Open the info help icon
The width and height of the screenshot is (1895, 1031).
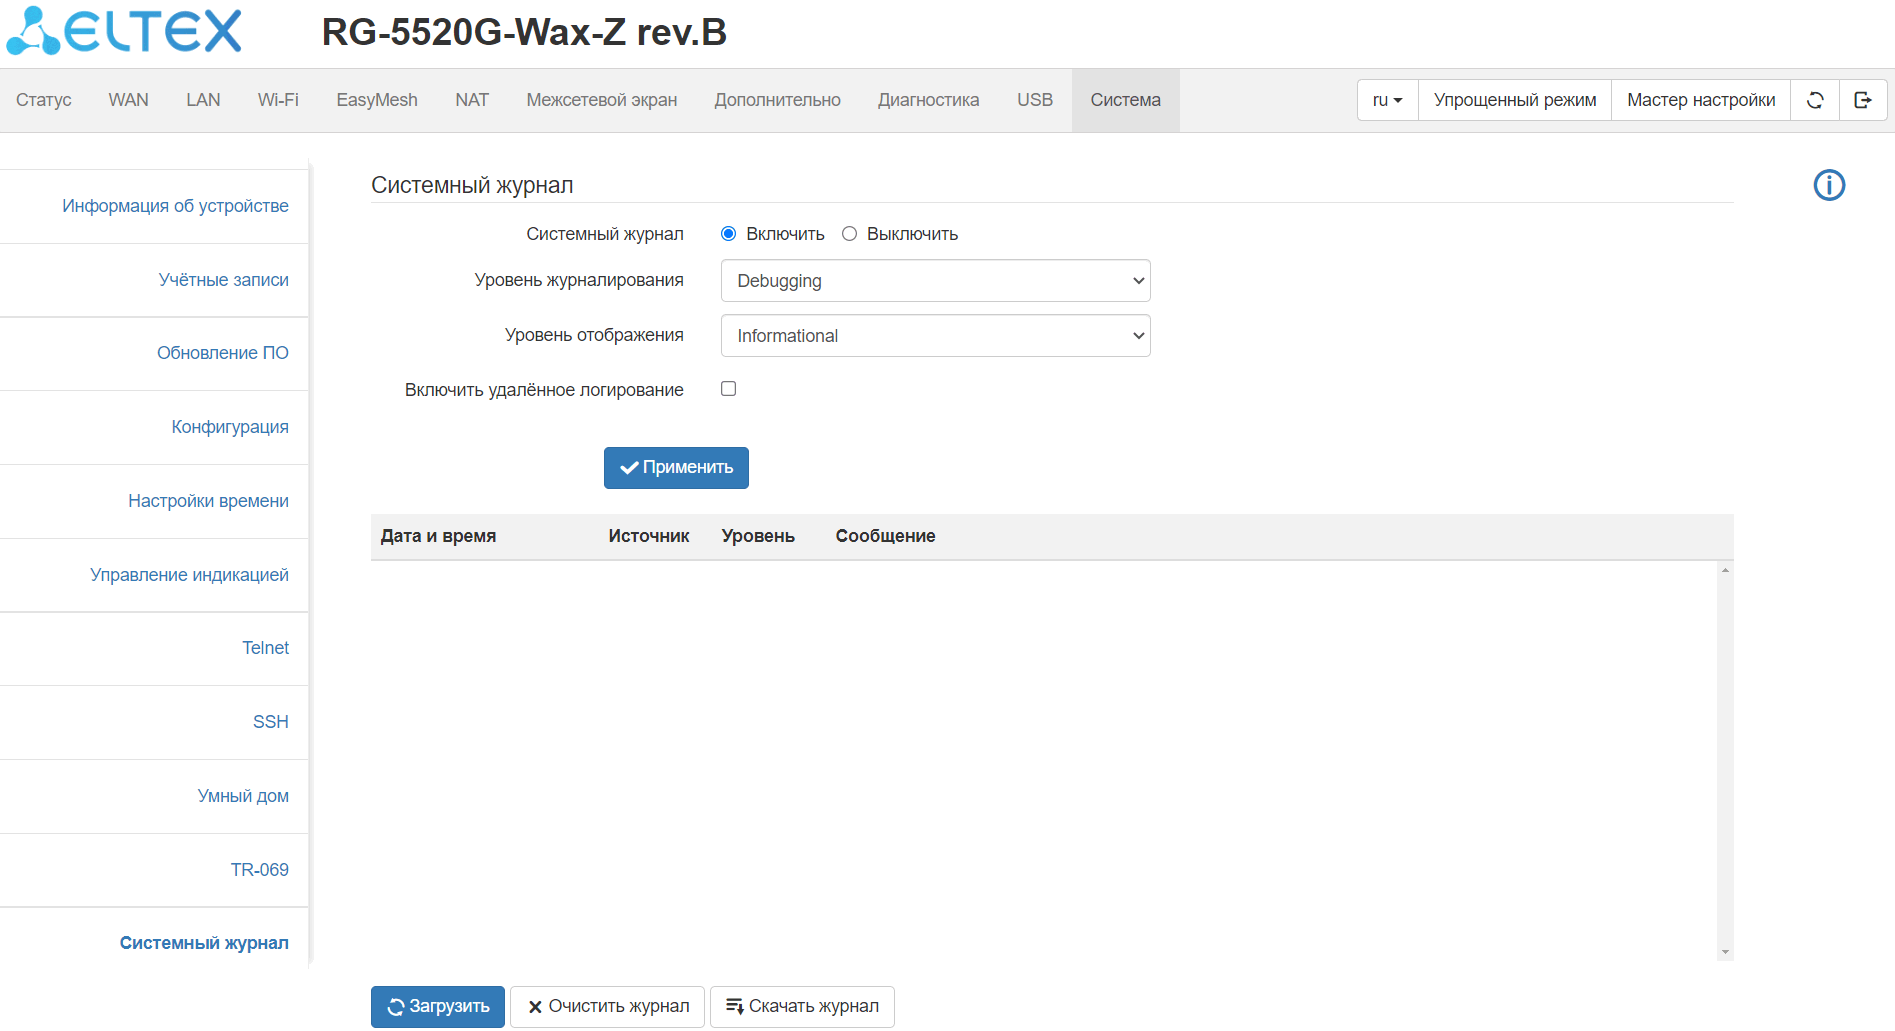[1829, 185]
